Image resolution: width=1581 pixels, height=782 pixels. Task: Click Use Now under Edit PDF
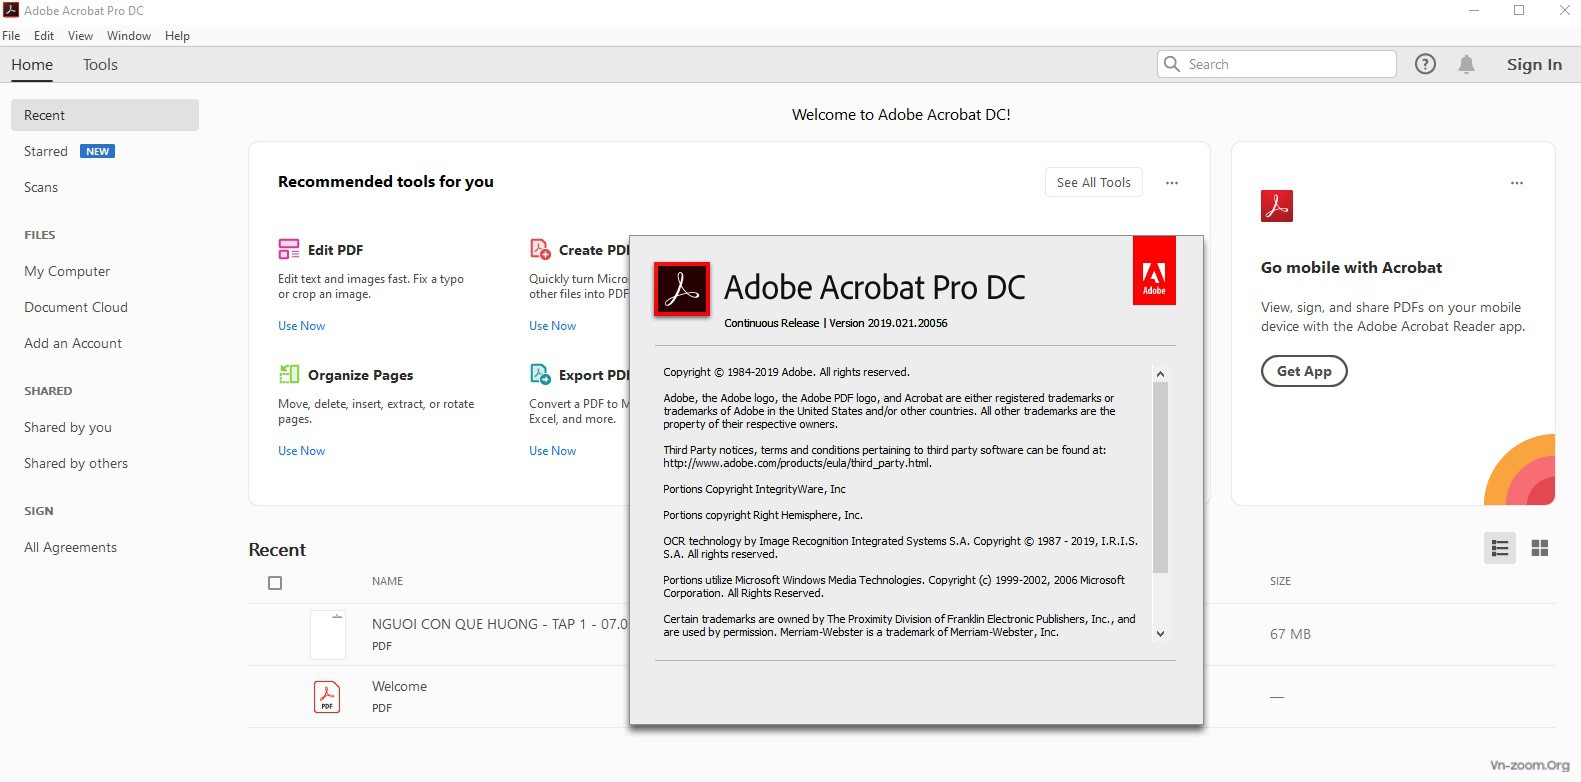[301, 326]
